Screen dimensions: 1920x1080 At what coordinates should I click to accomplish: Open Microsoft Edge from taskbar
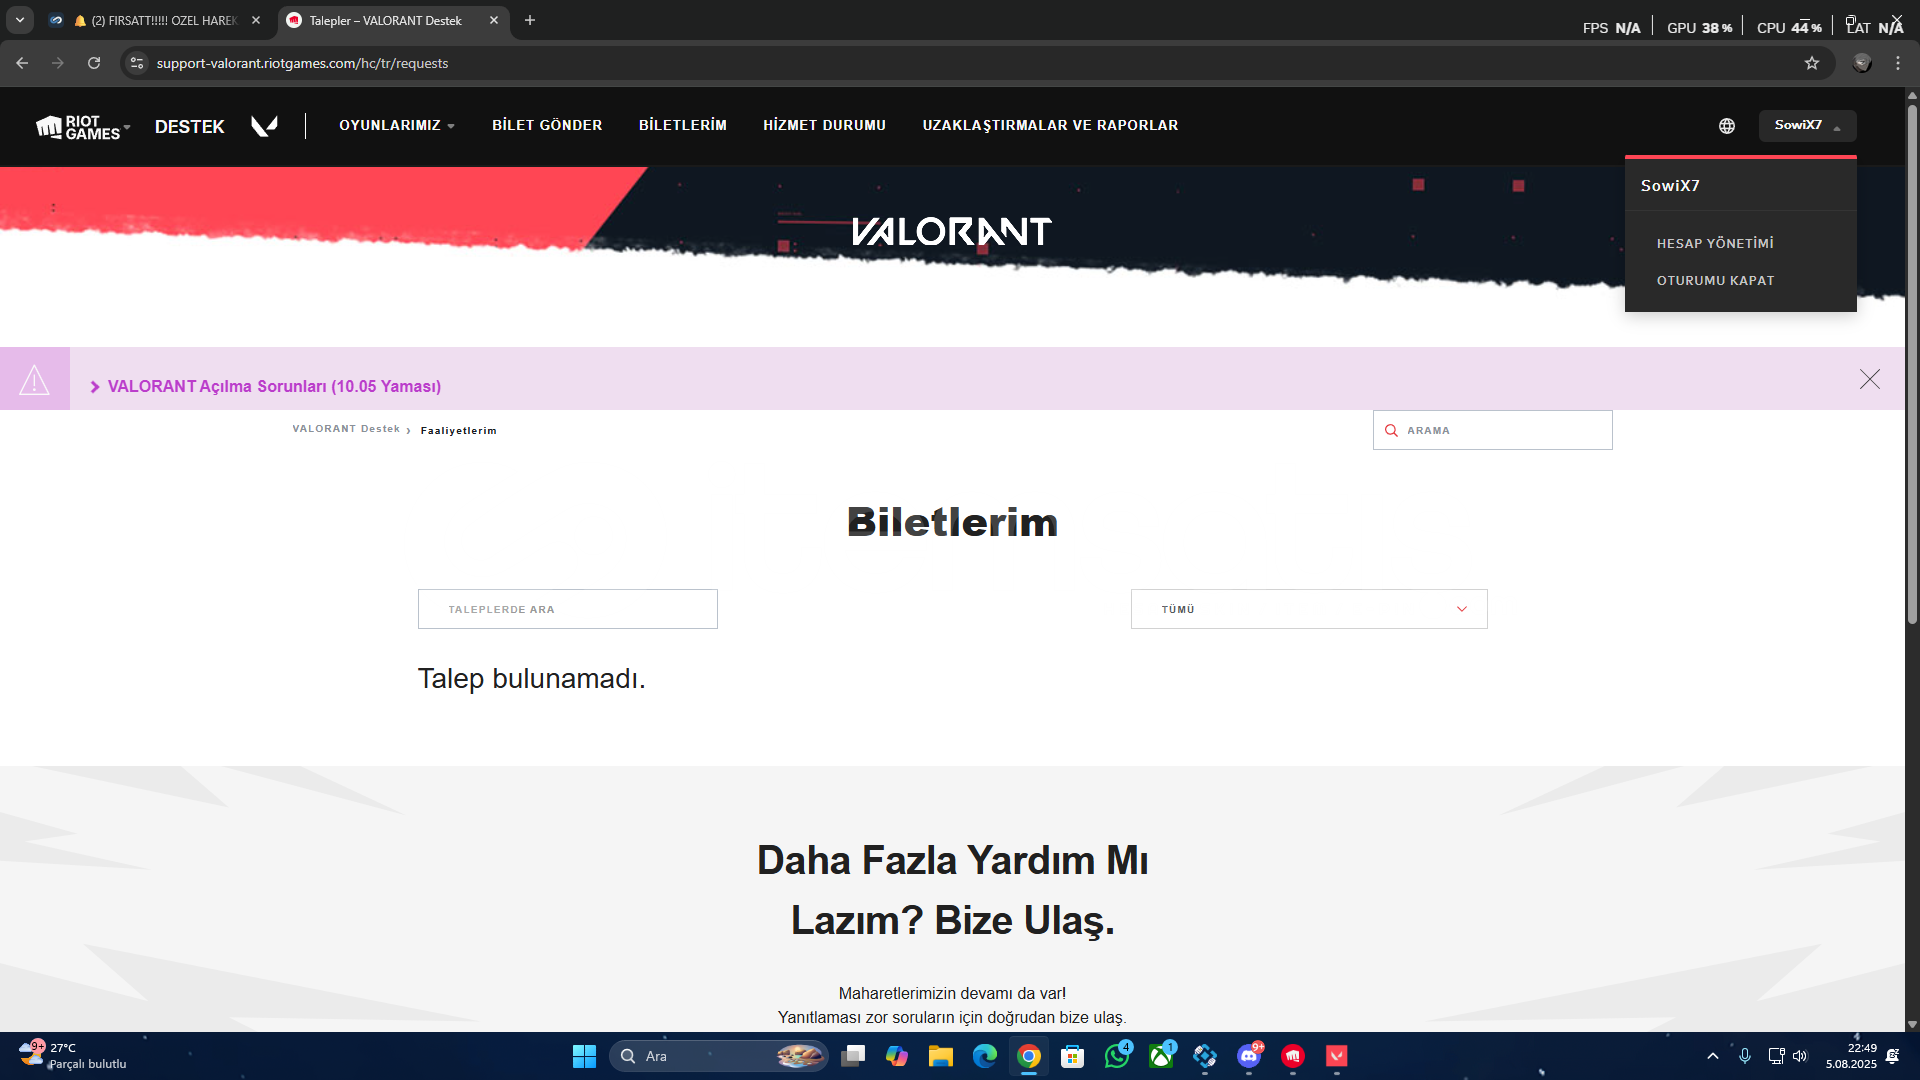985,1056
